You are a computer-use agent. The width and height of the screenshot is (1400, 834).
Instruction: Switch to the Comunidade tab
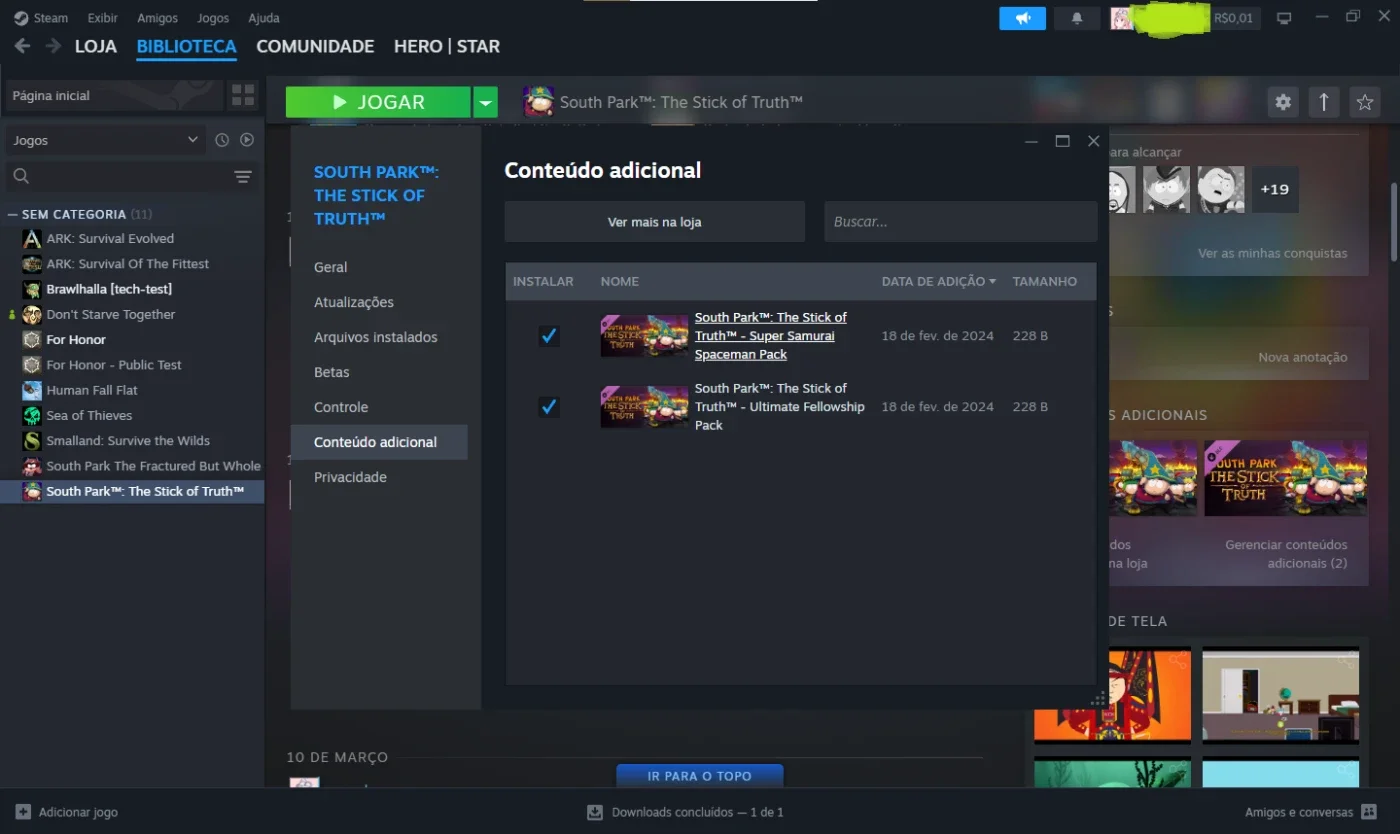pyautogui.click(x=315, y=46)
